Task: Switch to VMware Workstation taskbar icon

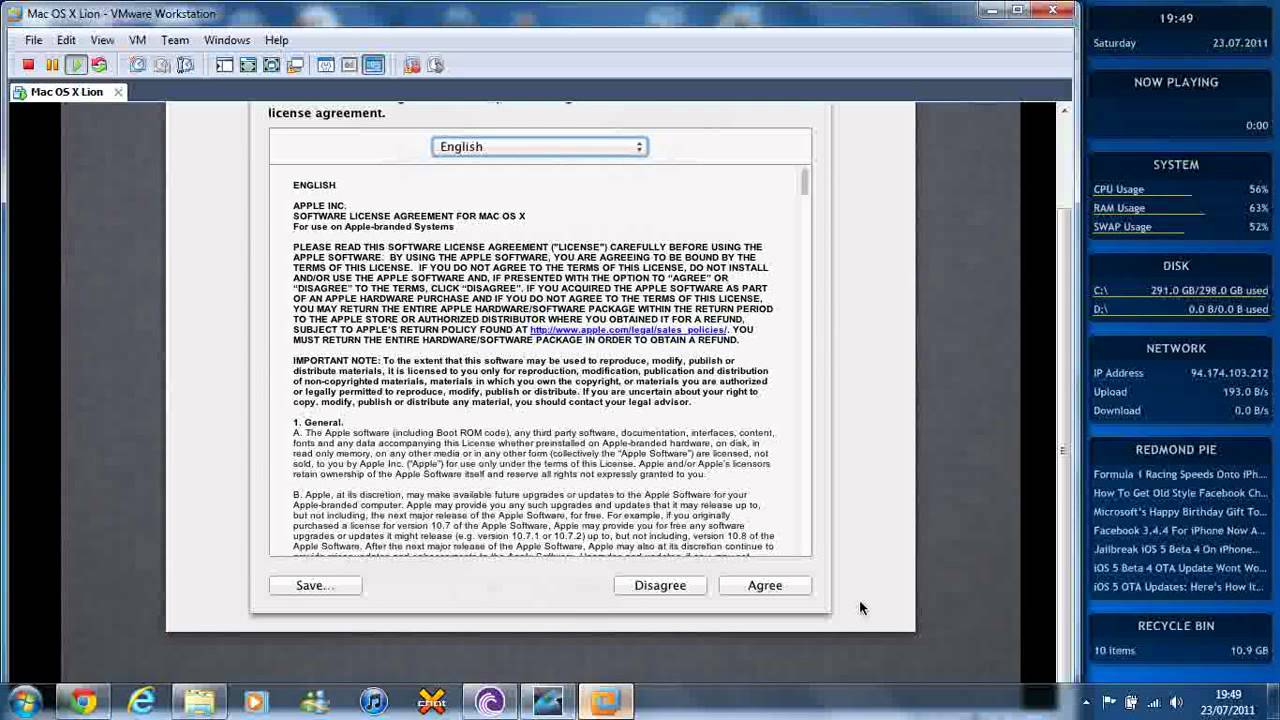Action: pyautogui.click(x=605, y=702)
